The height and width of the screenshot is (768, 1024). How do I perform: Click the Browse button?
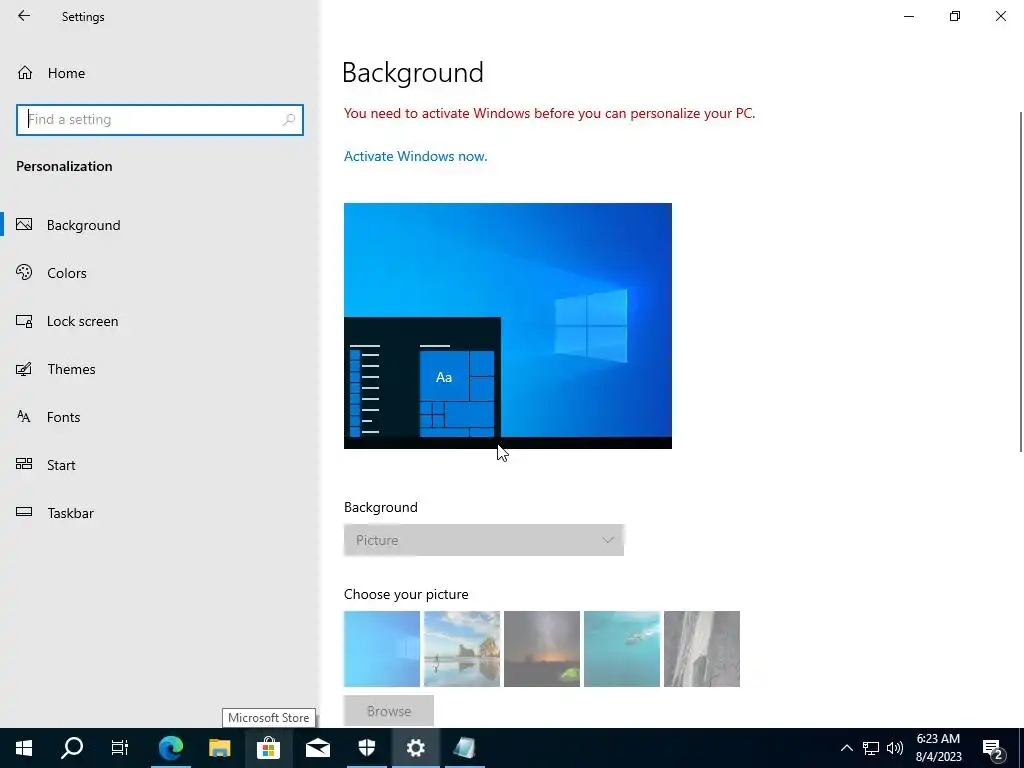pyautogui.click(x=389, y=711)
